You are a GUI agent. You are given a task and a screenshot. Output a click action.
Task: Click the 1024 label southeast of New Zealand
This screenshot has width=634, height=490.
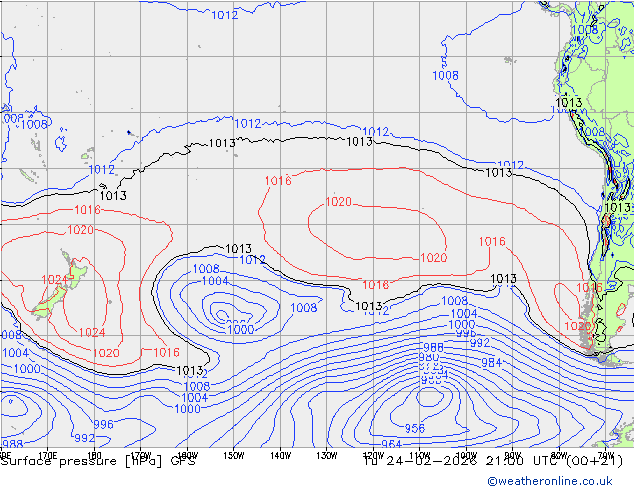[x=92, y=333]
